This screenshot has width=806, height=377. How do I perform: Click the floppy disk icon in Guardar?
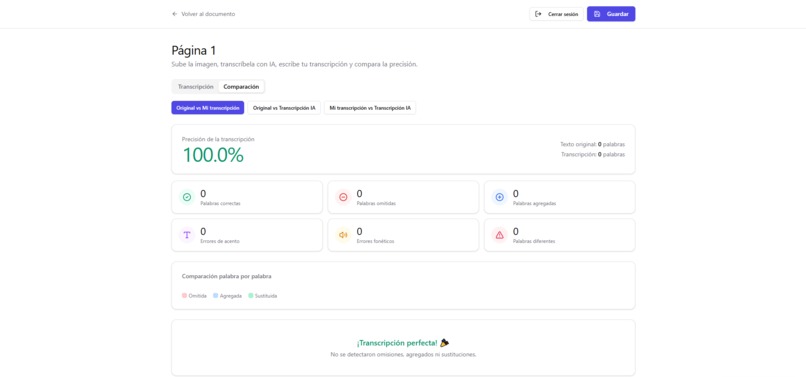pyautogui.click(x=597, y=14)
